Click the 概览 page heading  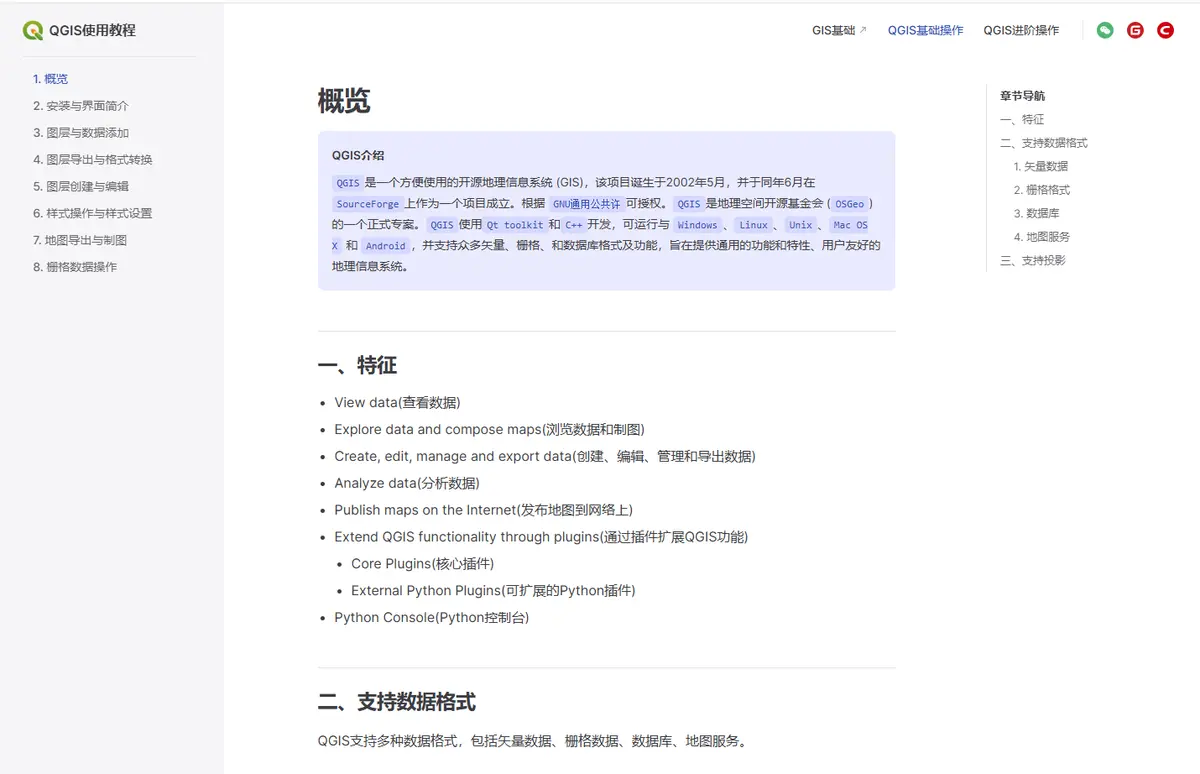tap(344, 101)
